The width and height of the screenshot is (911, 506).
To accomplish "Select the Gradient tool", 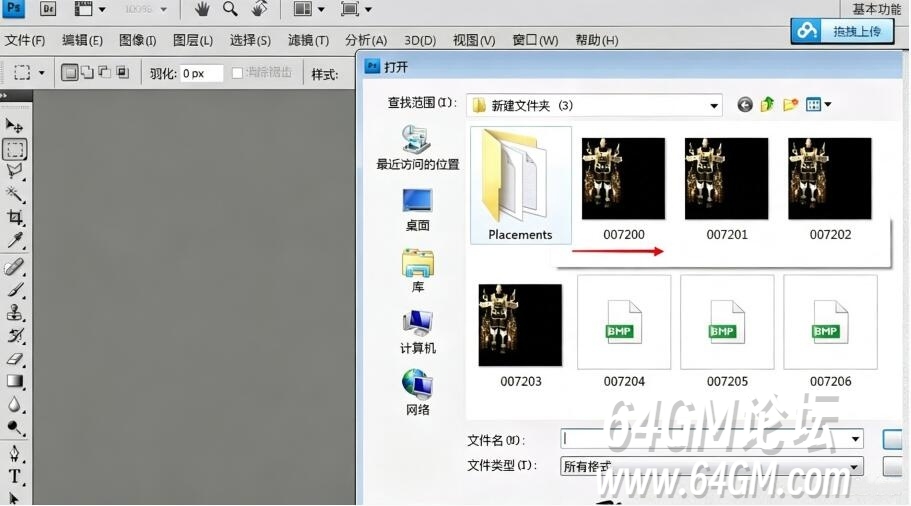I will pyautogui.click(x=15, y=381).
